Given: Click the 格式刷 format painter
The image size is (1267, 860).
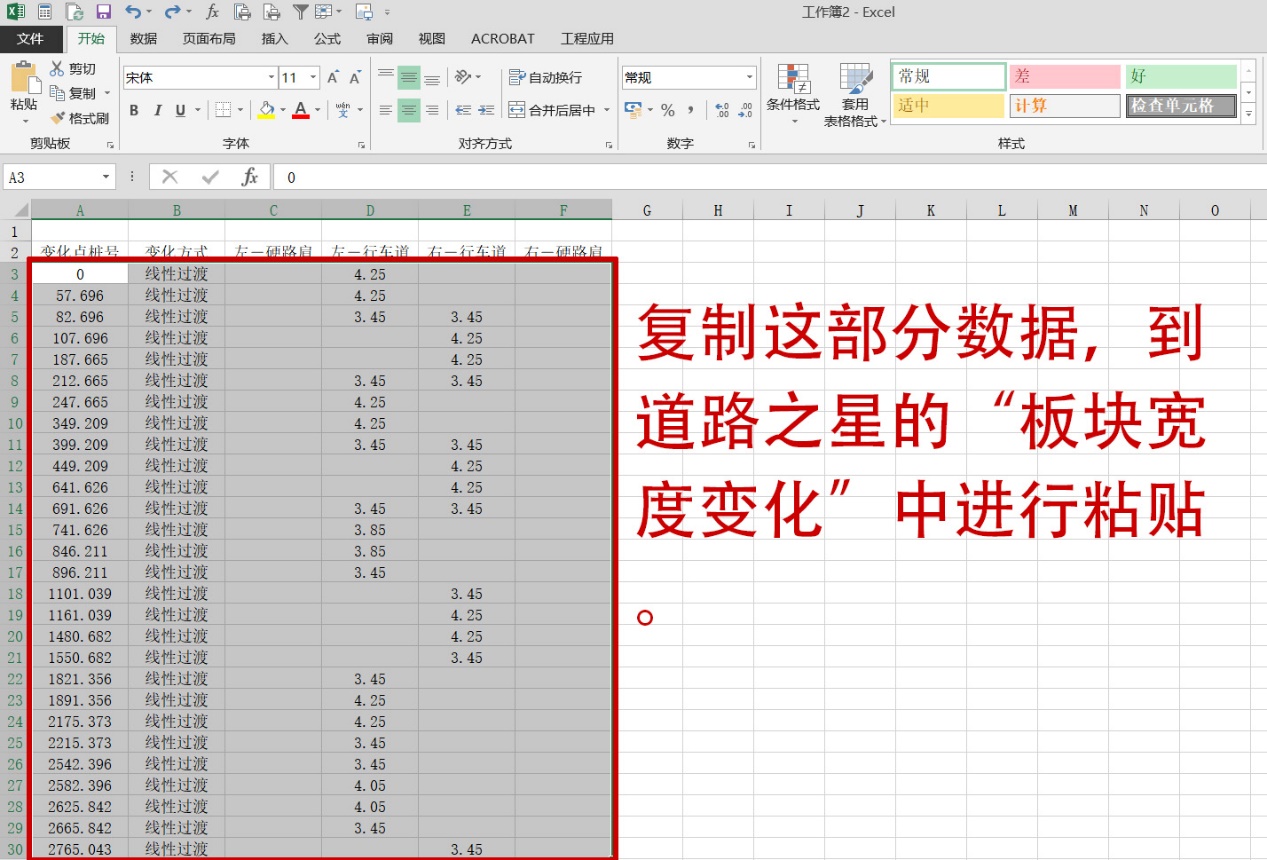Looking at the screenshot, I should tap(79, 118).
